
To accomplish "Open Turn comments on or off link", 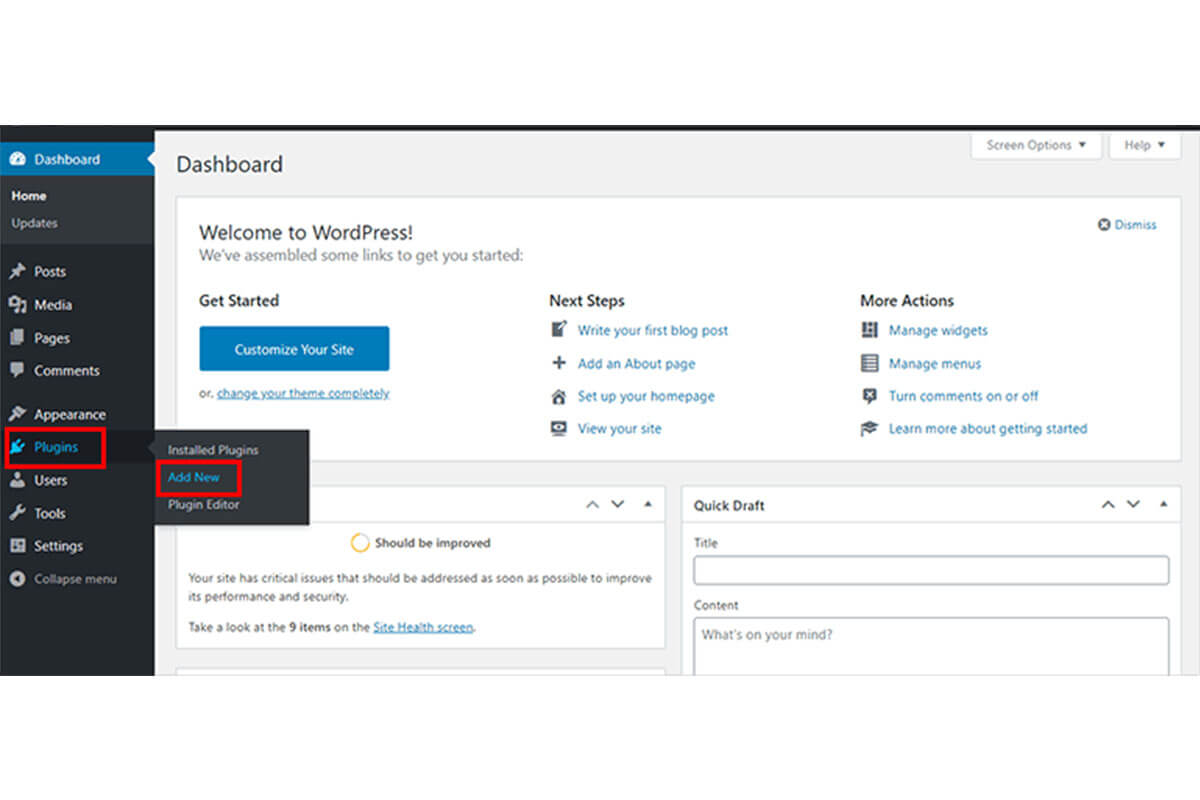I will (964, 396).
